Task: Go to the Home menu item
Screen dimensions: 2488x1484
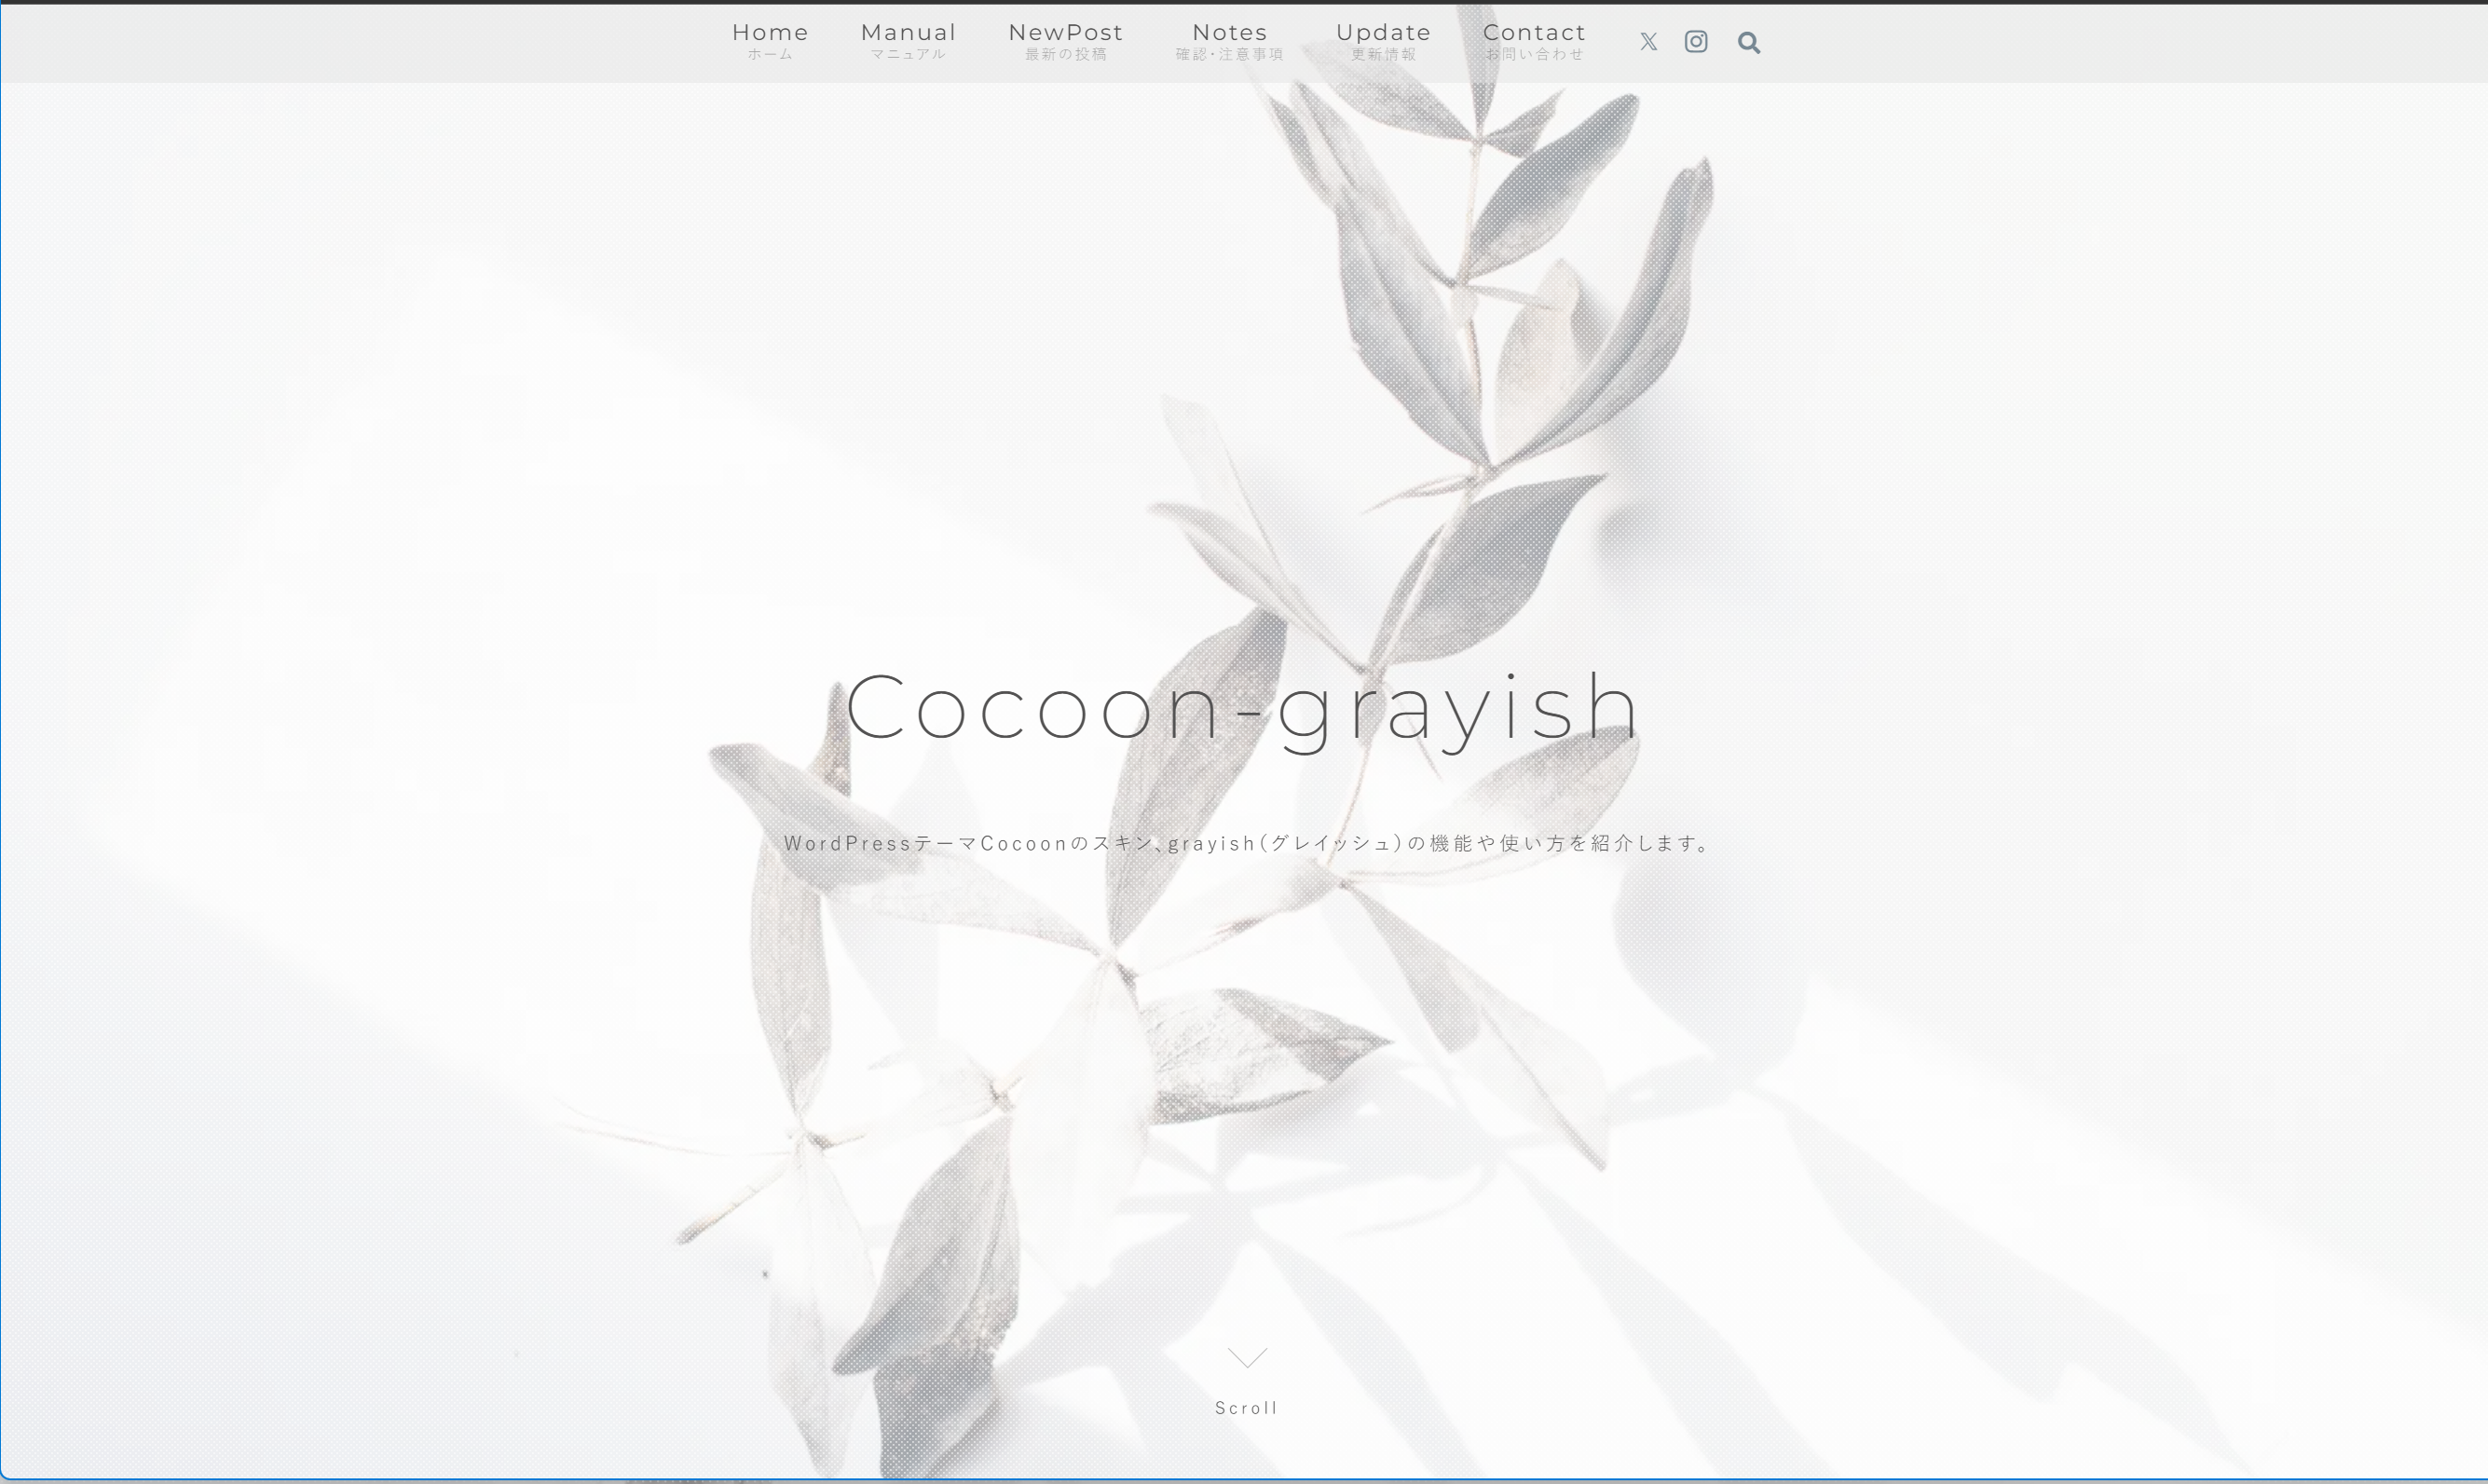Action: [x=770, y=32]
